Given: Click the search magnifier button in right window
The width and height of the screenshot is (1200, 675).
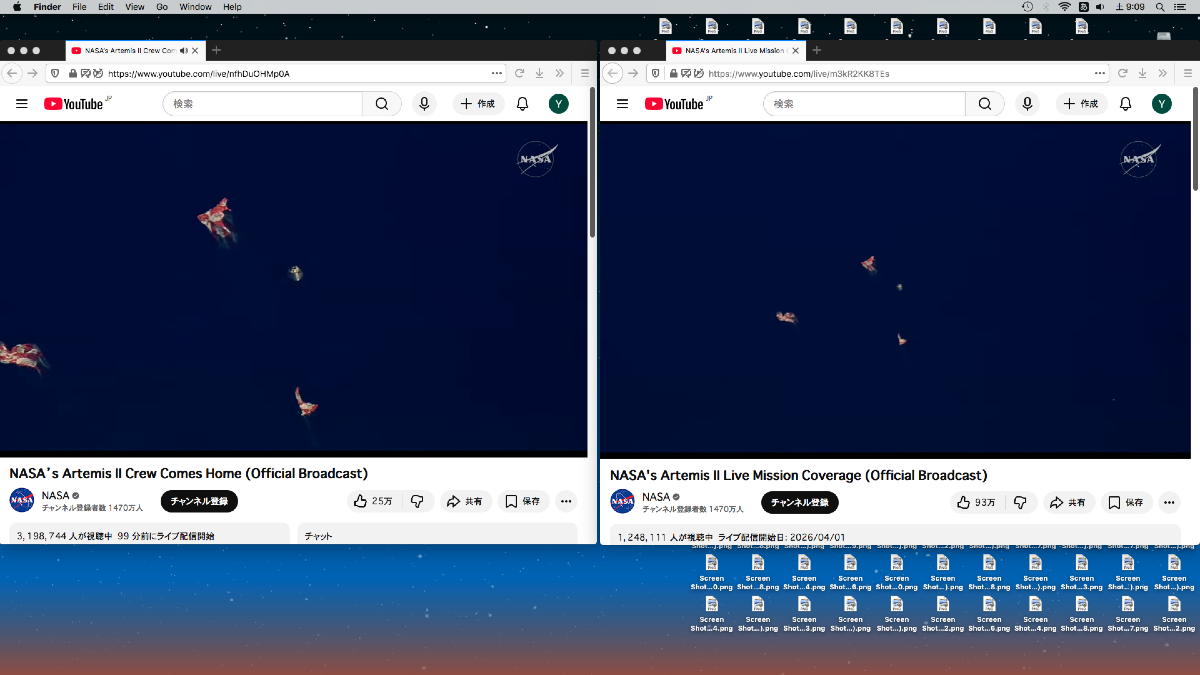Looking at the screenshot, I should click(985, 103).
